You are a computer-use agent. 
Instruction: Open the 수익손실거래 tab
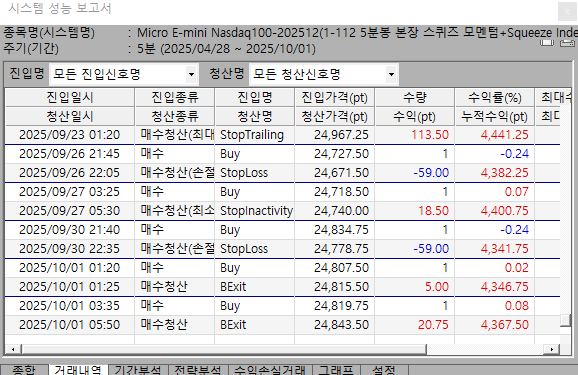pyautogui.click(x=270, y=370)
